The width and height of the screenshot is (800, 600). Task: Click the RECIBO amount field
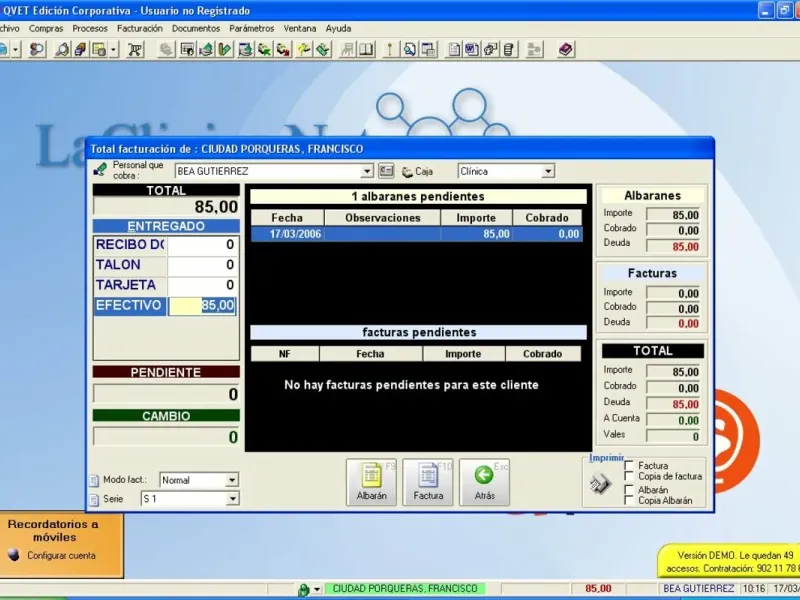tap(202, 245)
